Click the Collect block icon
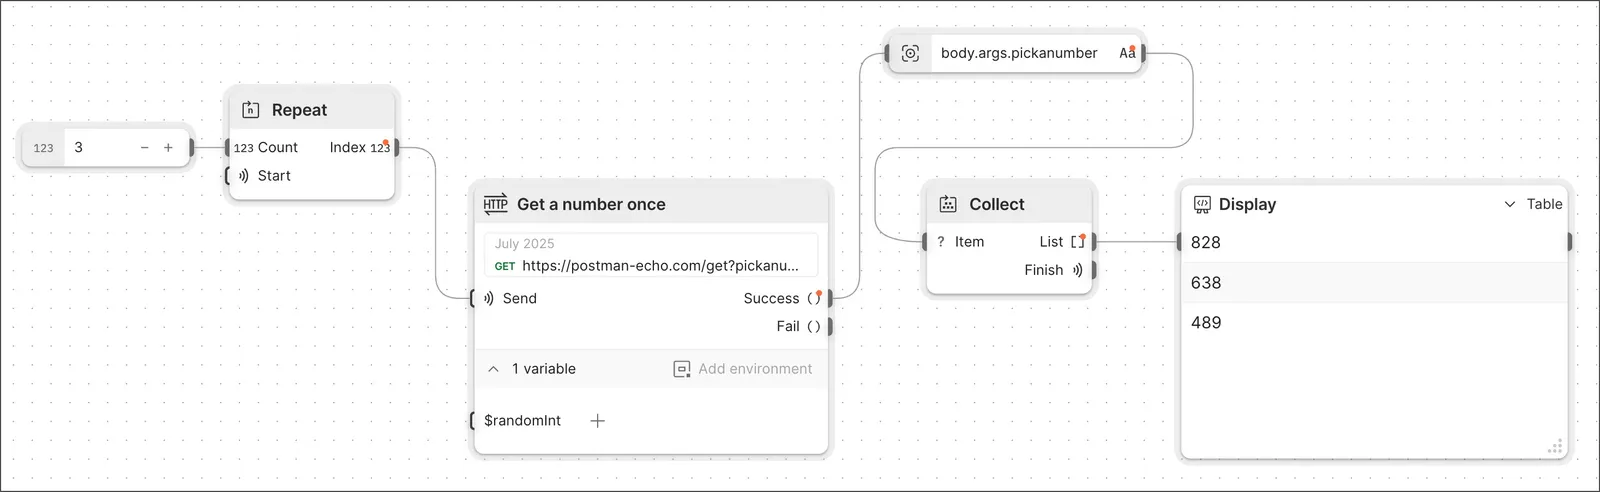The image size is (1600, 492). [948, 204]
